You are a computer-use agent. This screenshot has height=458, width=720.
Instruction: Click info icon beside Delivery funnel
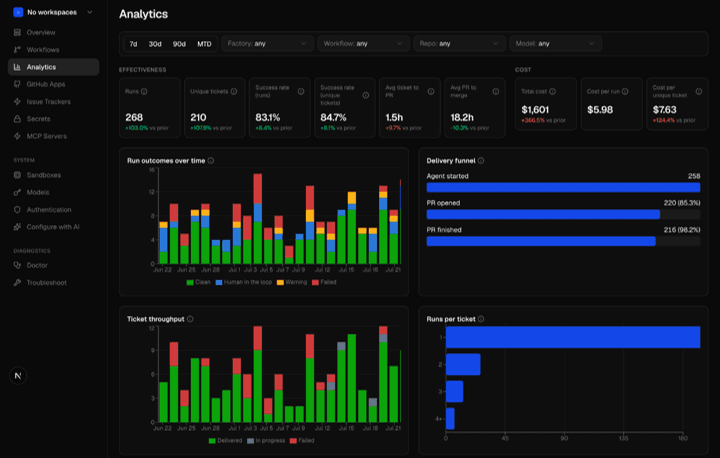point(481,161)
